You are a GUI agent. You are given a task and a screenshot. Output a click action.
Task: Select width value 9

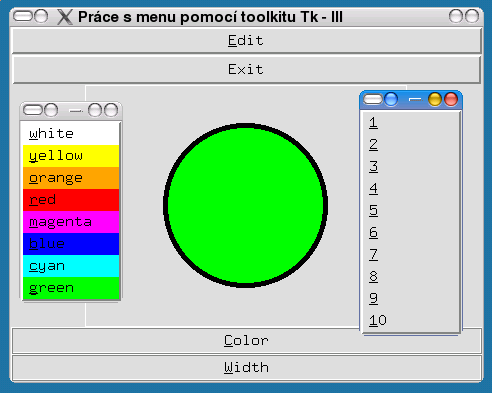411,298
